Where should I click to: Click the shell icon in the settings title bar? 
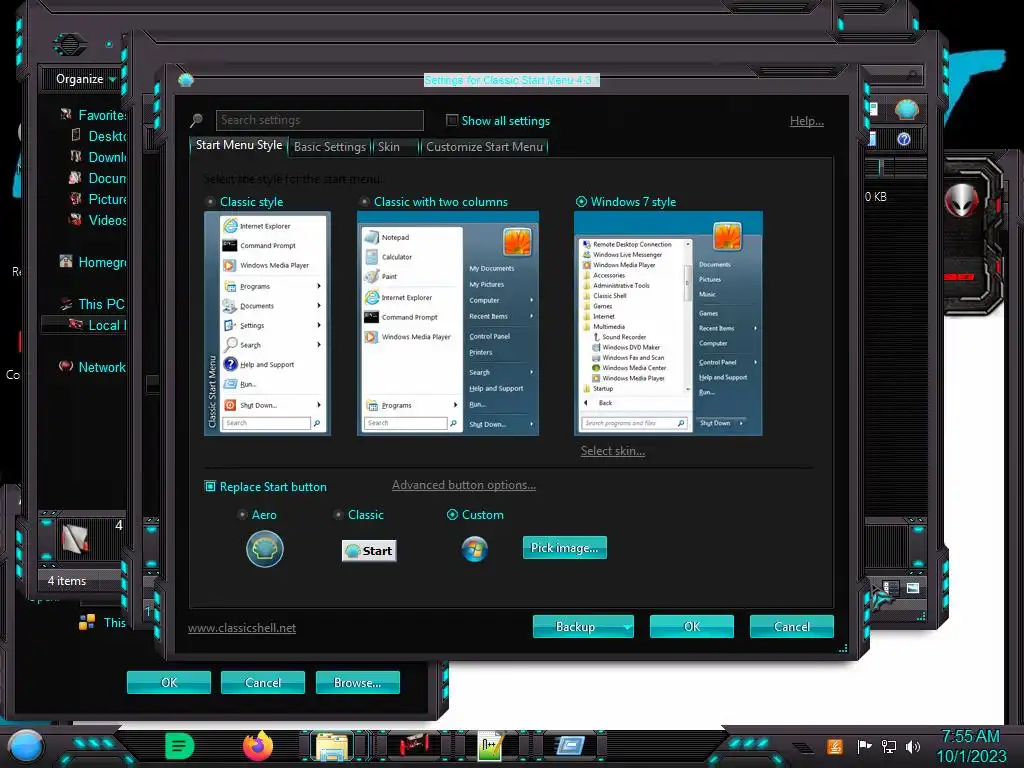click(x=186, y=80)
